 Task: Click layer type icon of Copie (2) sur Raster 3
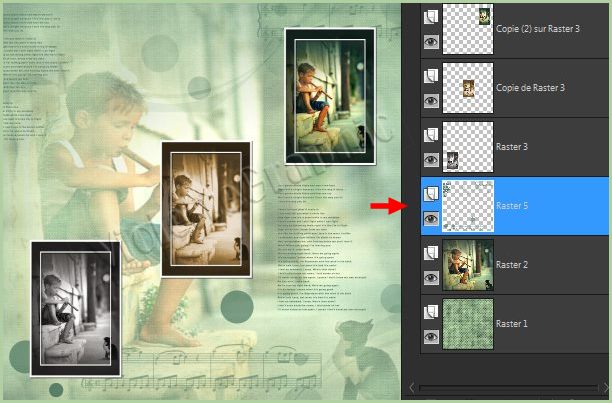click(430, 15)
